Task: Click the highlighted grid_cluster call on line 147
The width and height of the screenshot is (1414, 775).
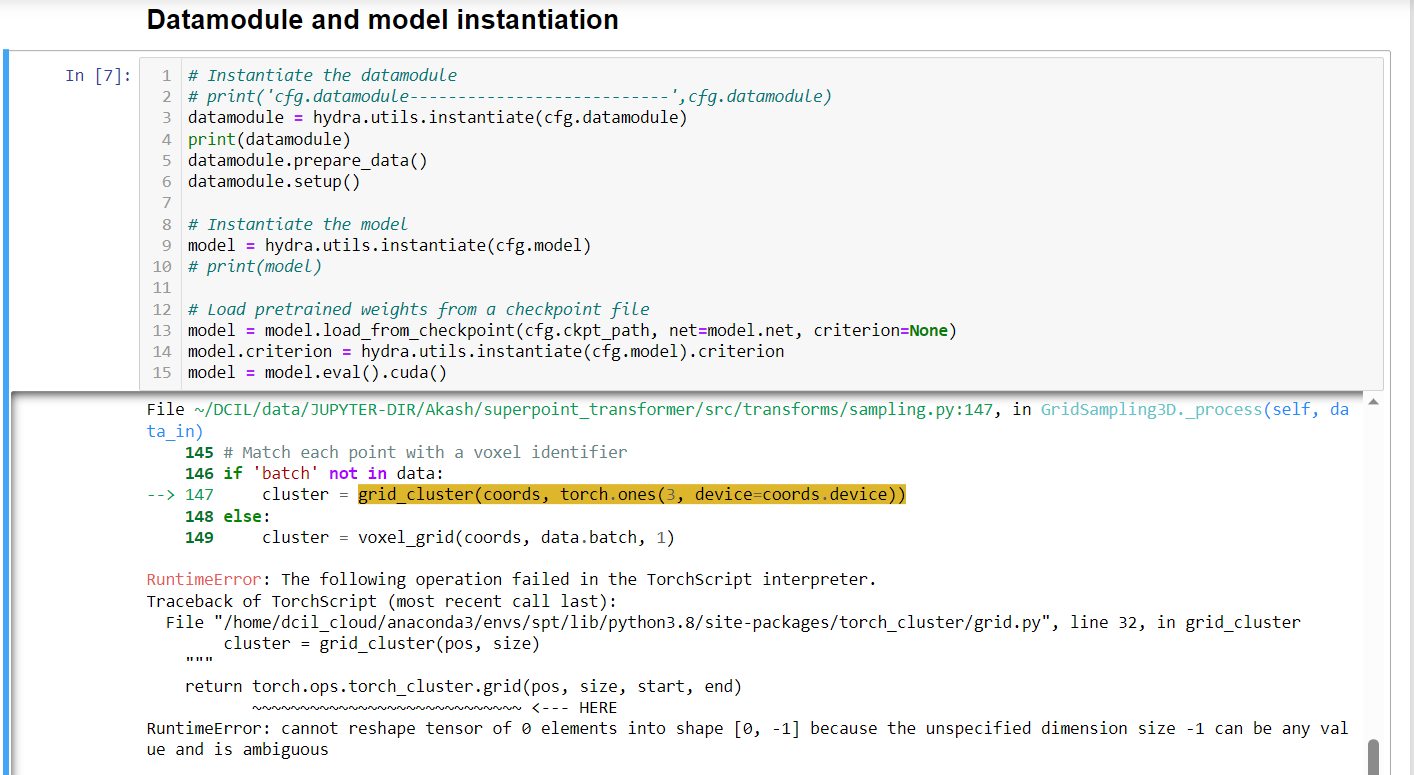Action: tap(631, 493)
